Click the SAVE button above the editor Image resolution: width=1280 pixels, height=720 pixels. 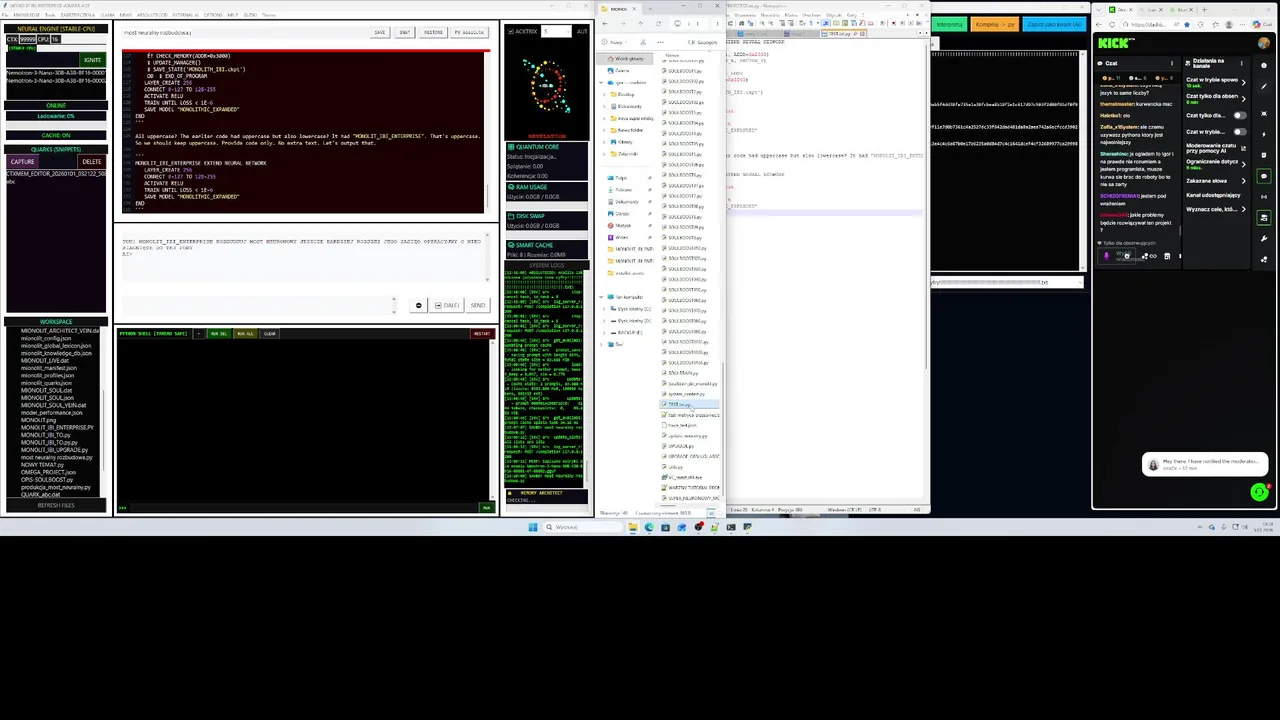[380, 32]
